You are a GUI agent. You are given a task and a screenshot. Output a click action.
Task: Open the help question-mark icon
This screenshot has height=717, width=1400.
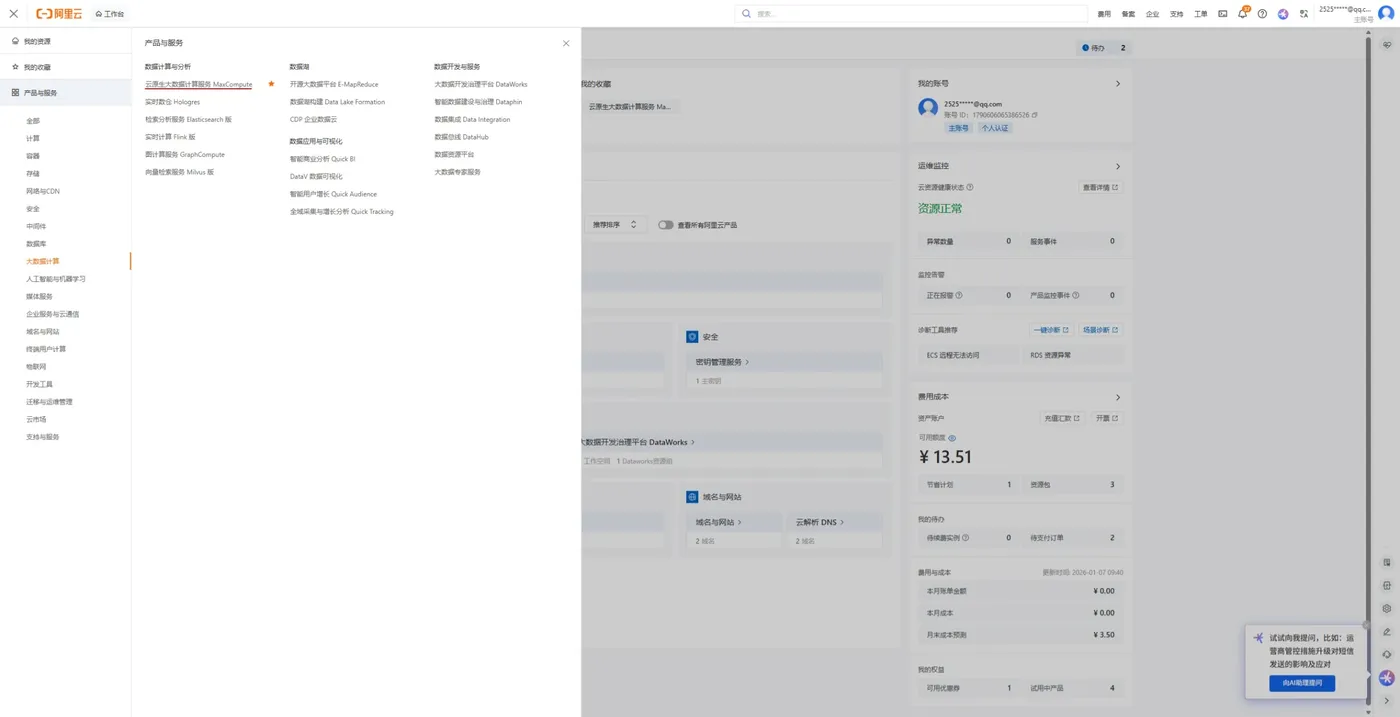coord(1262,14)
